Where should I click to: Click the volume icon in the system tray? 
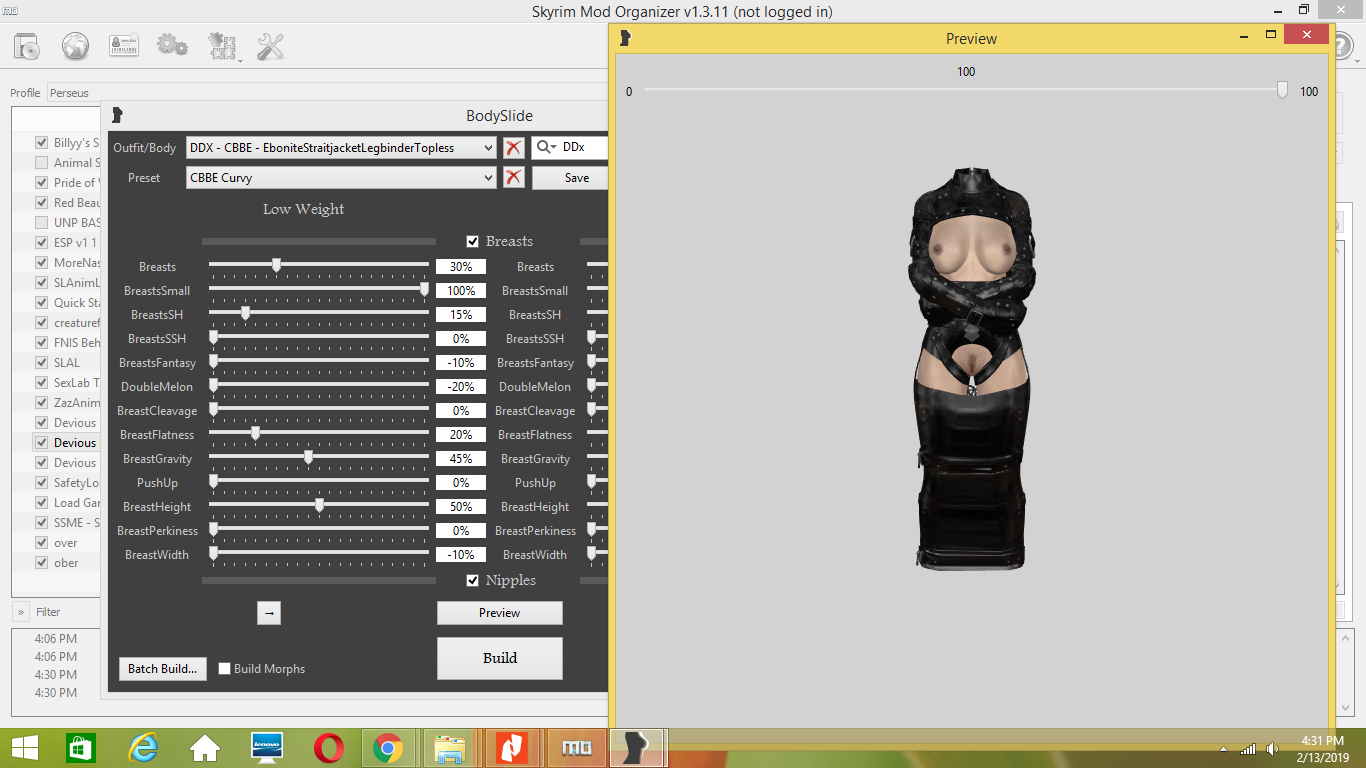click(x=1272, y=749)
